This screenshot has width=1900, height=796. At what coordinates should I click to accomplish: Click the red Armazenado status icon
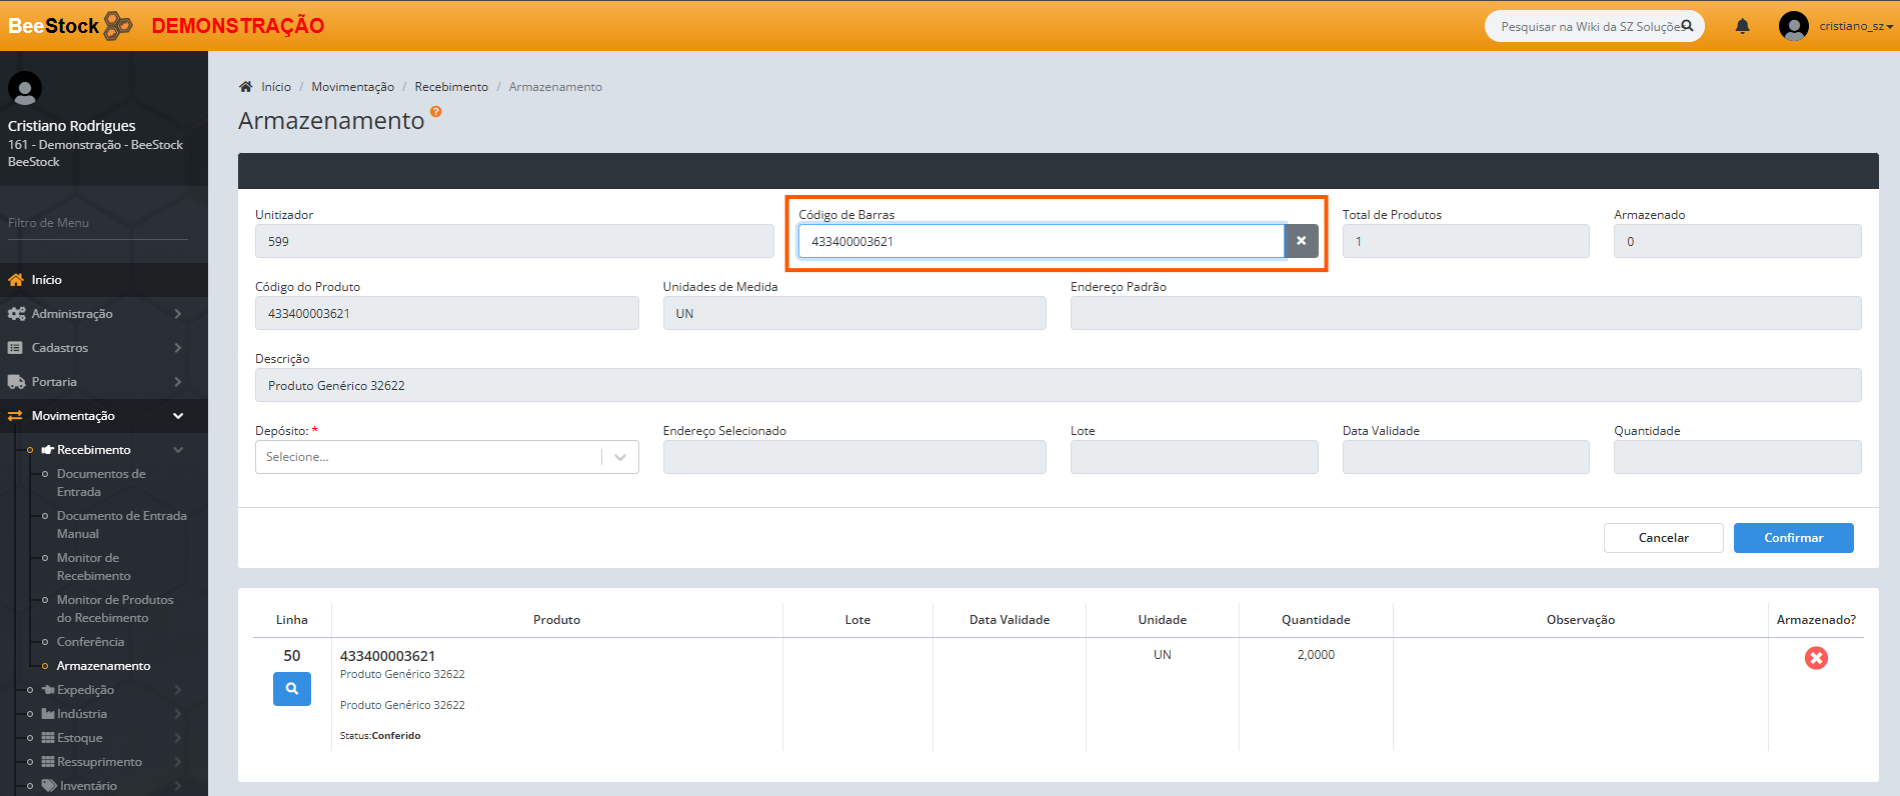(1816, 658)
